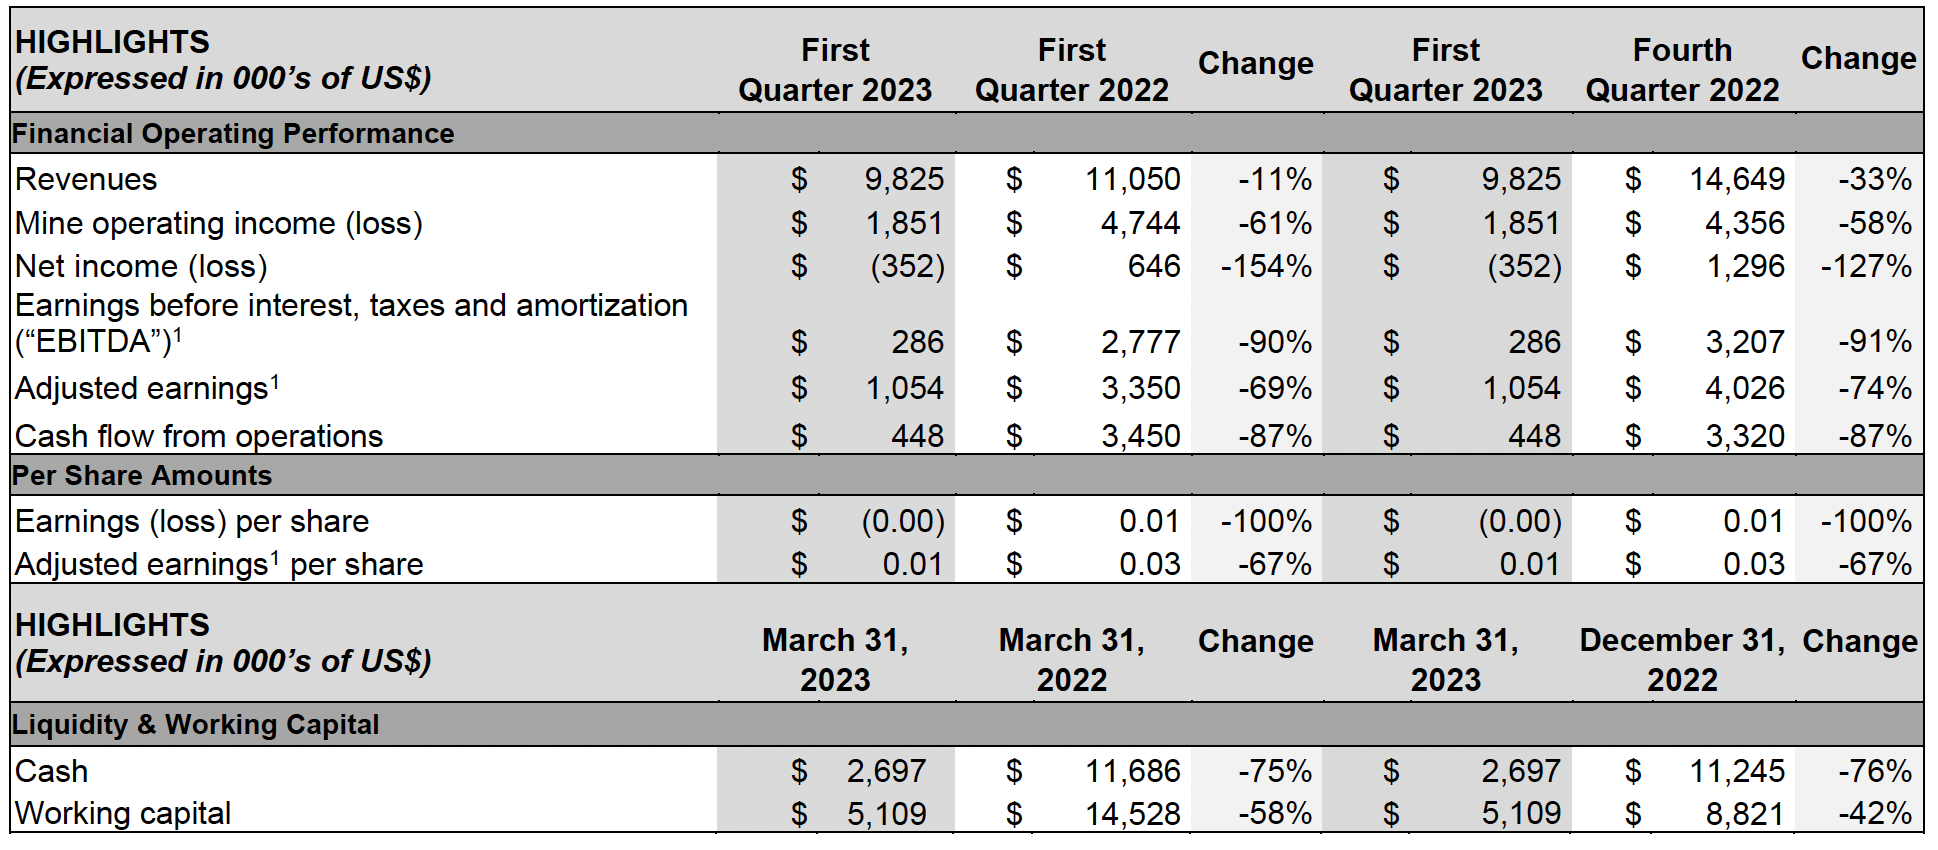Image resolution: width=1938 pixels, height=850 pixels.
Task: Select the 14,528 working capital value
Action: coord(1133,815)
